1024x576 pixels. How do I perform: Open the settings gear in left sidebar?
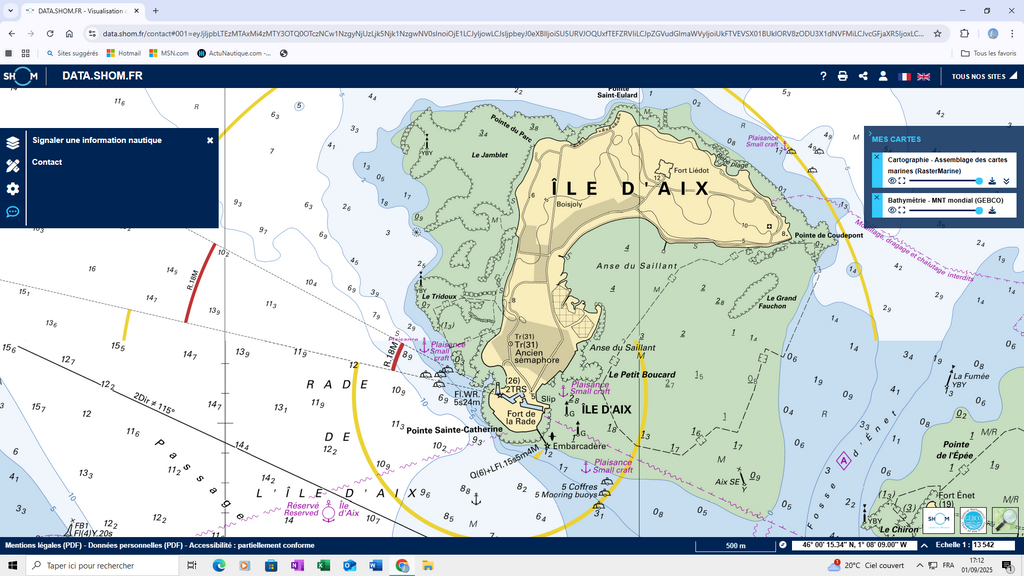click(12, 189)
